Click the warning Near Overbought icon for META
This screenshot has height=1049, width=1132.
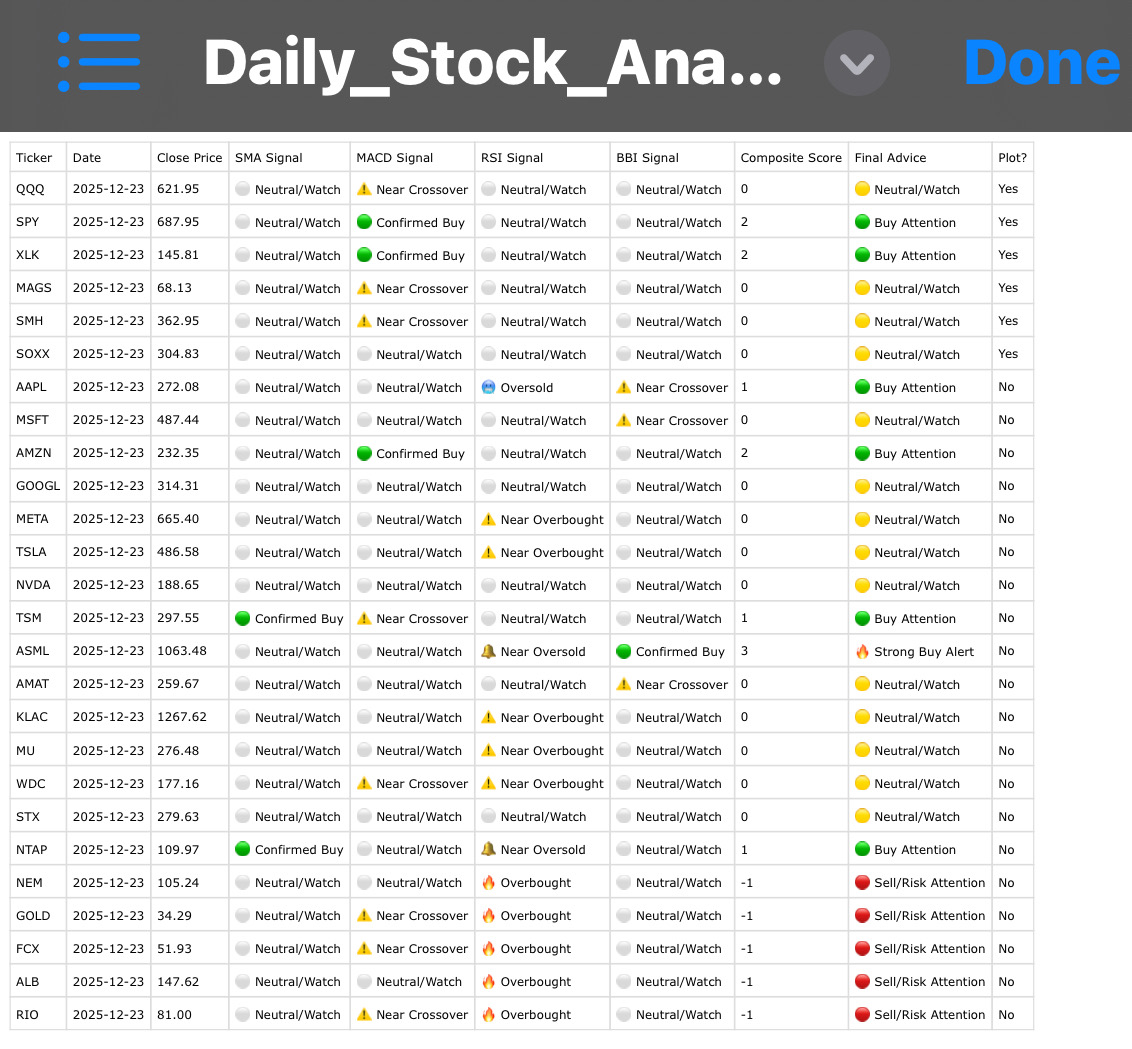click(x=489, y=519)
